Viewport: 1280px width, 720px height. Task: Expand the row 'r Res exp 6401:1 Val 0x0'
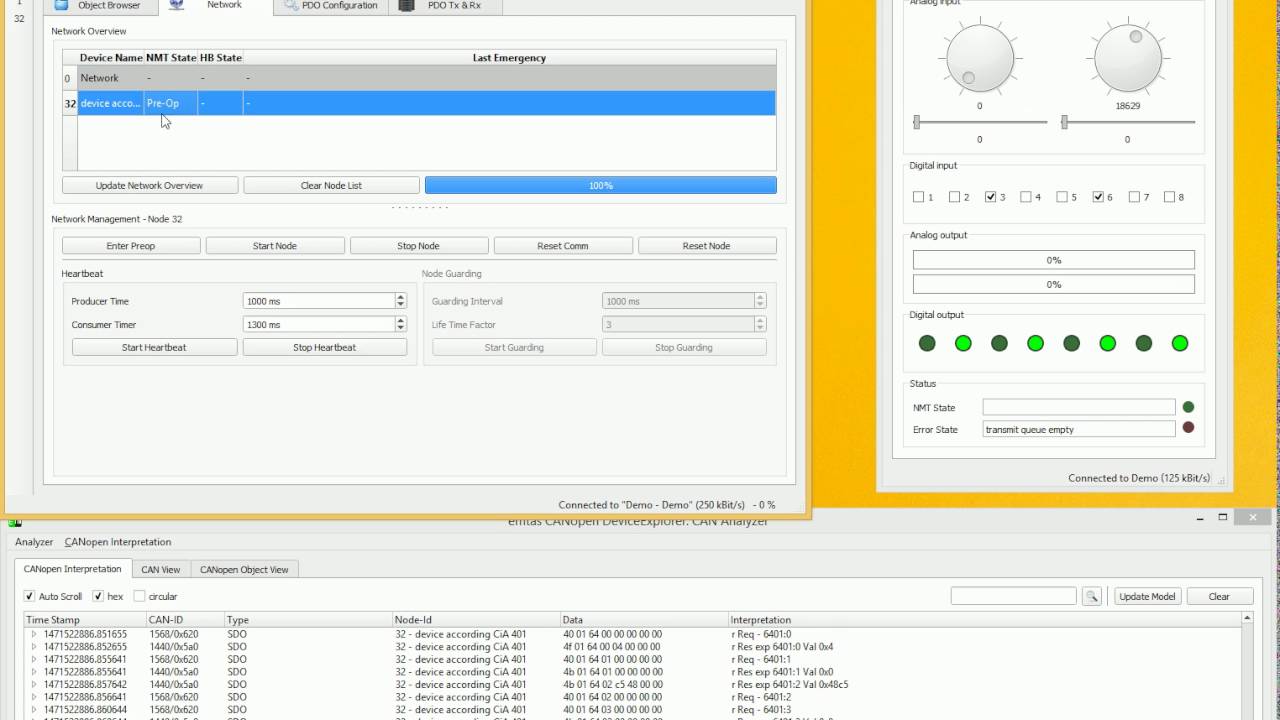34,672
